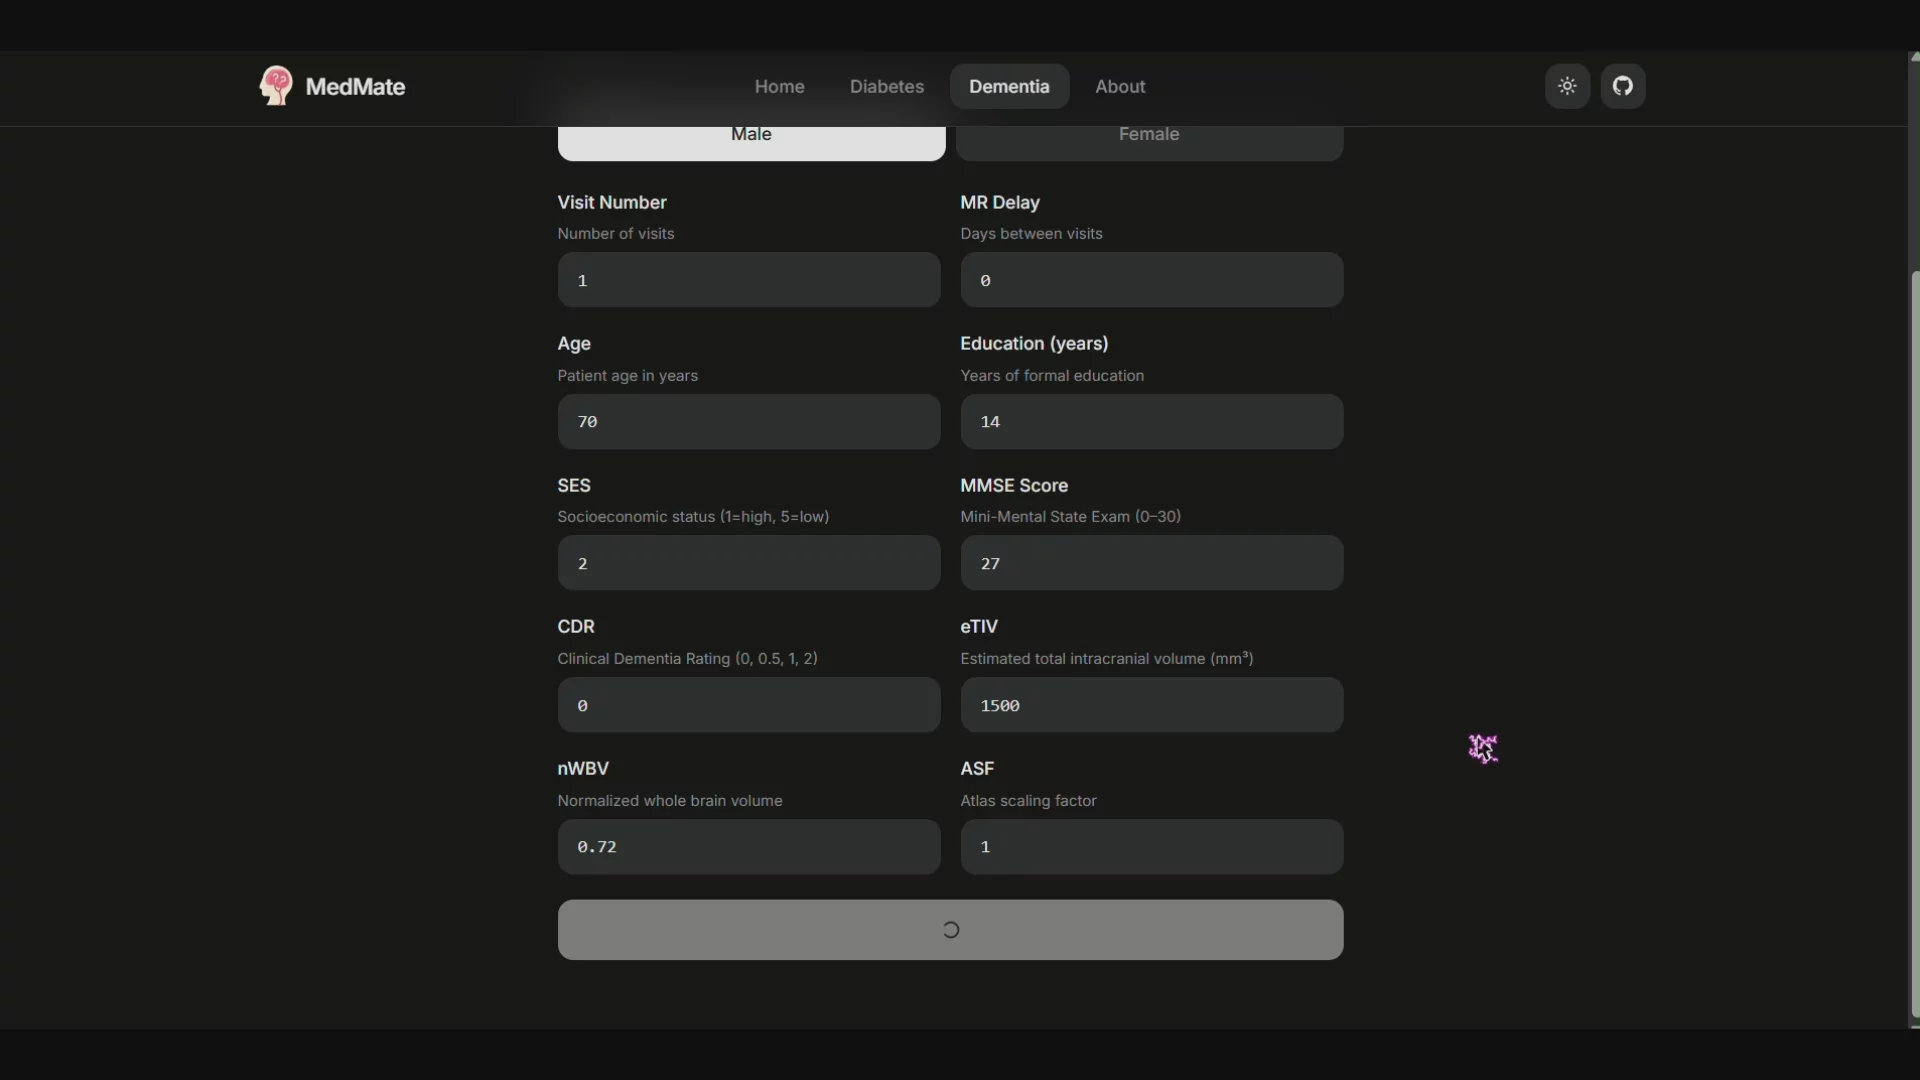This screenshot has height=1080, width=1920.
Task: Select the Education years input field
Action: coord(1151,421)
